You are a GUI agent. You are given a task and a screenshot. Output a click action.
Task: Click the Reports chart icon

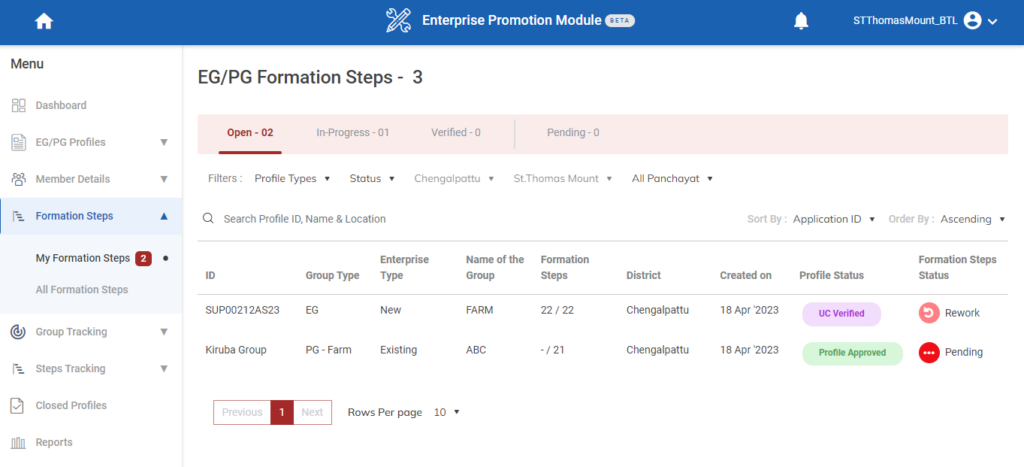pos(18,442)
